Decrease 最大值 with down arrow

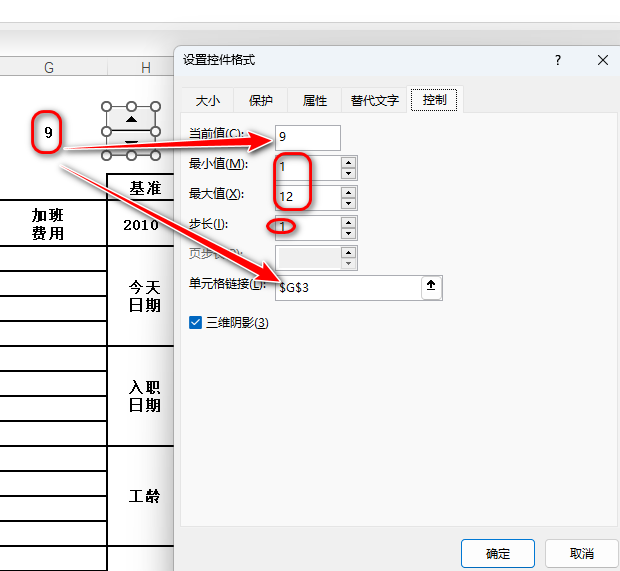pyautogui.click(x=348, y=203)
